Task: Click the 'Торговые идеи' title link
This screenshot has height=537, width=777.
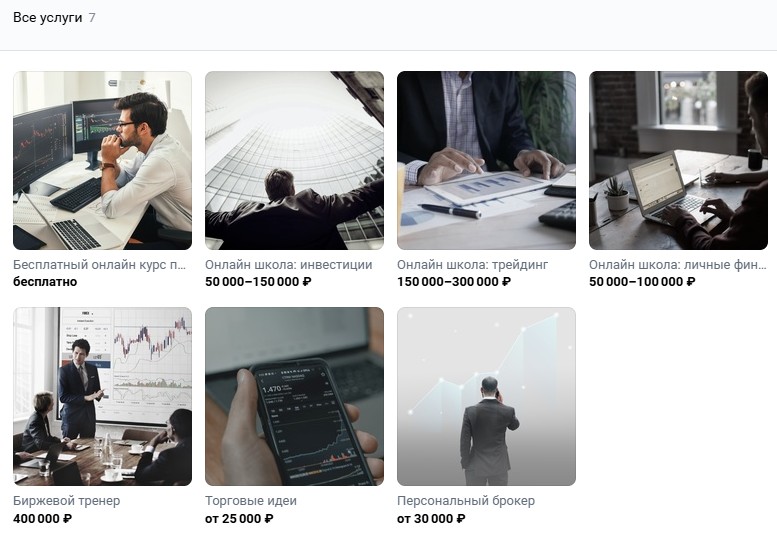Action: 251,501
